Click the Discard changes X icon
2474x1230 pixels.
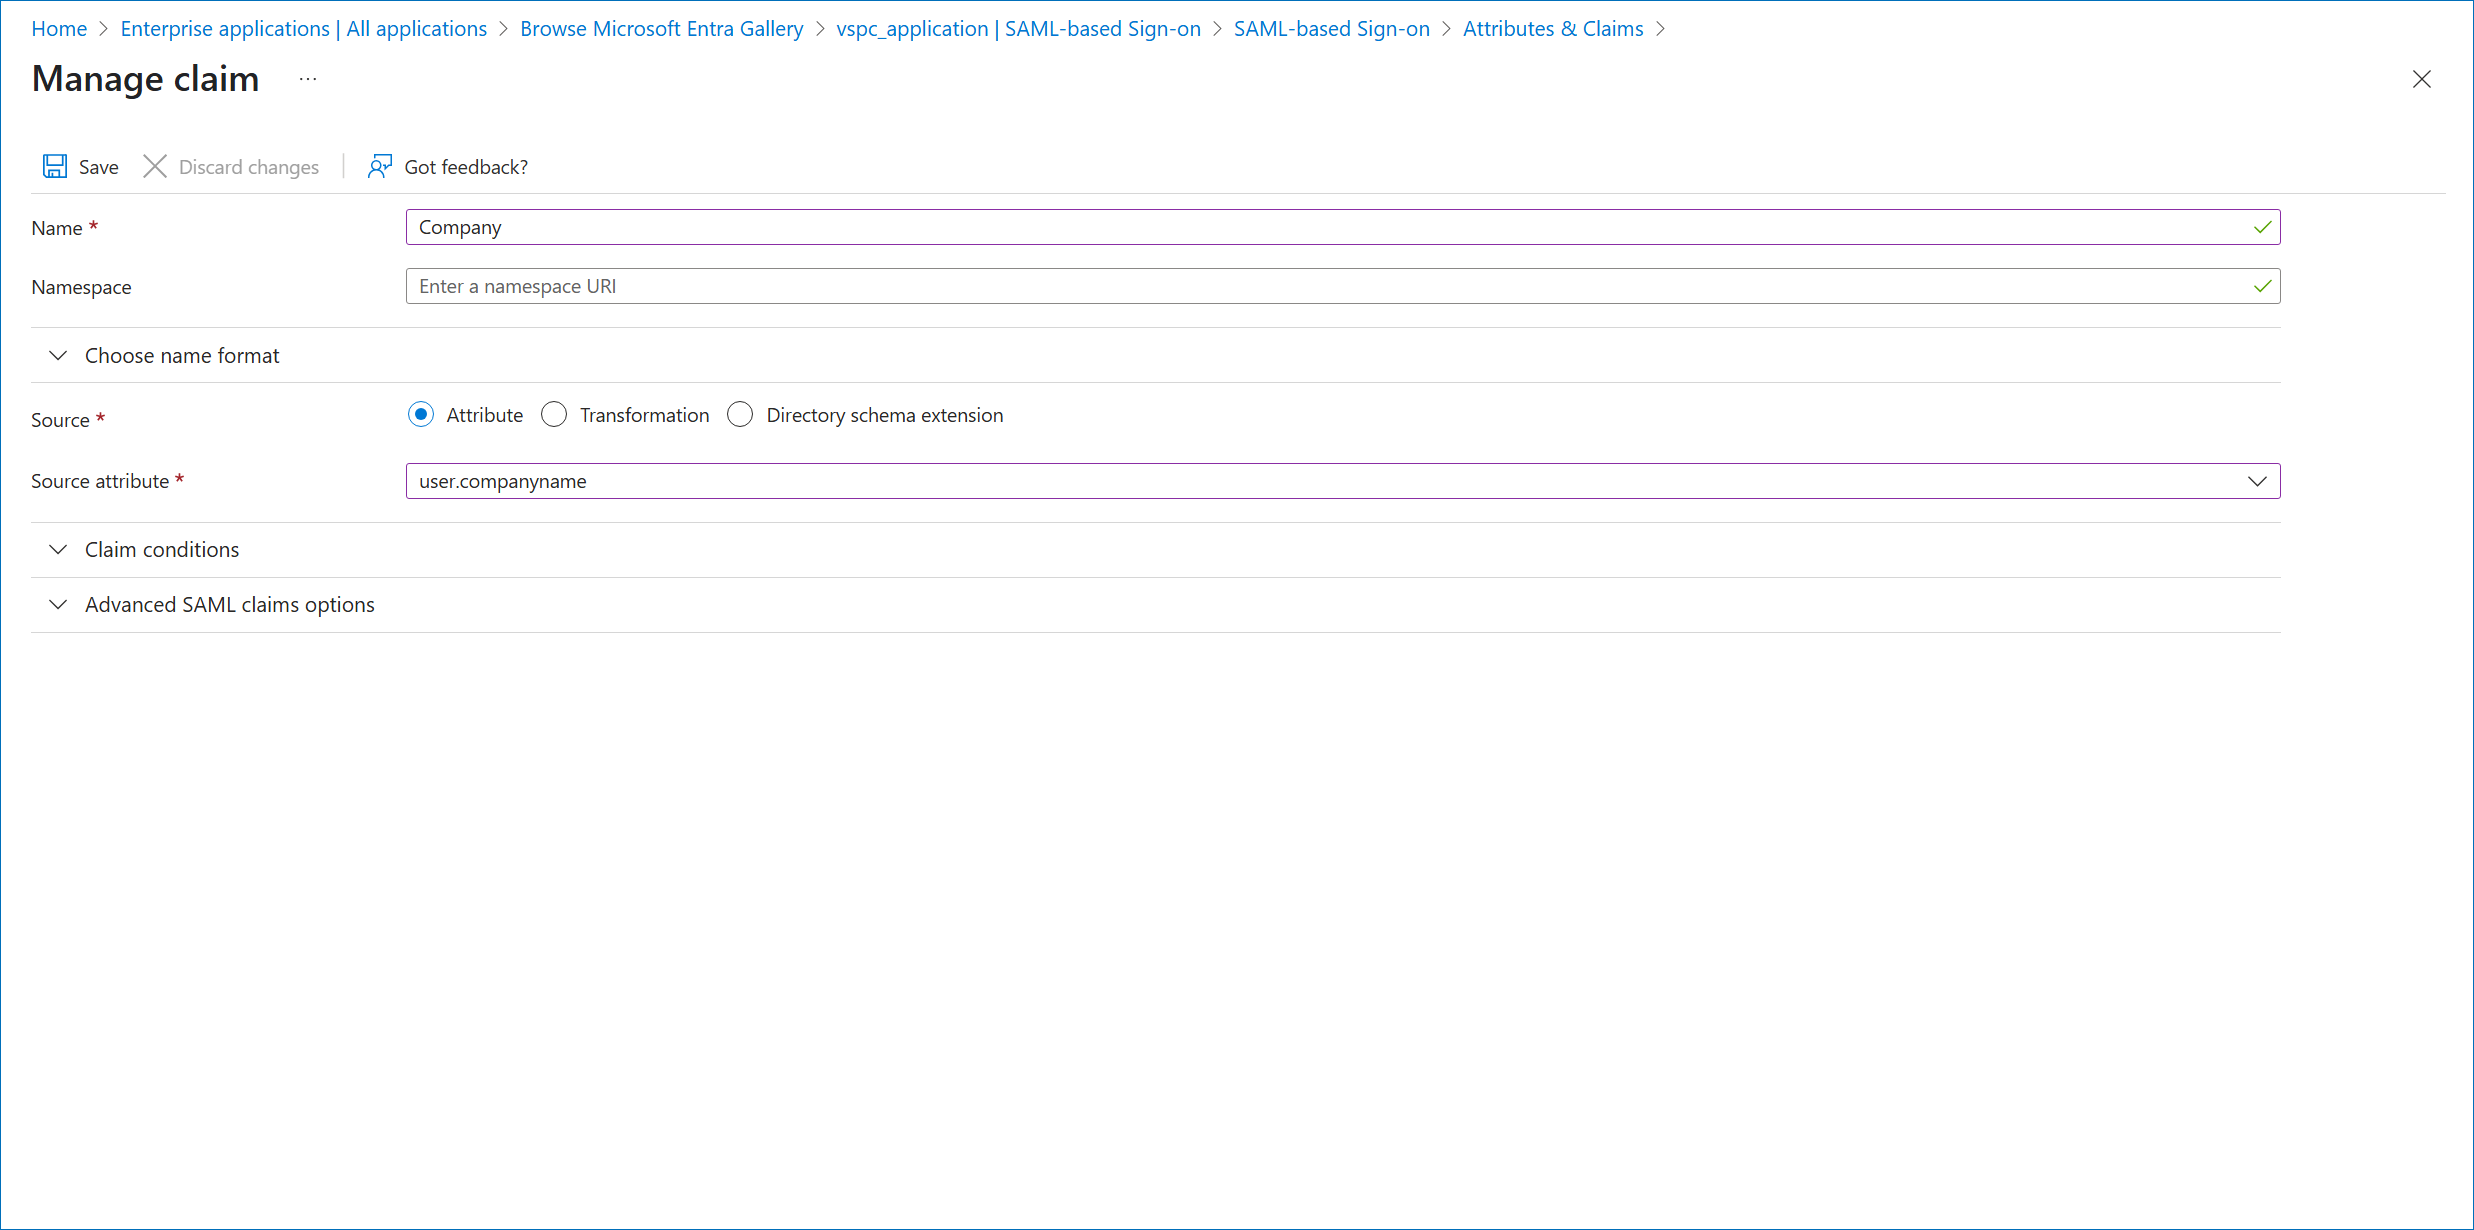pyautogui.click(x=155, y=166)
